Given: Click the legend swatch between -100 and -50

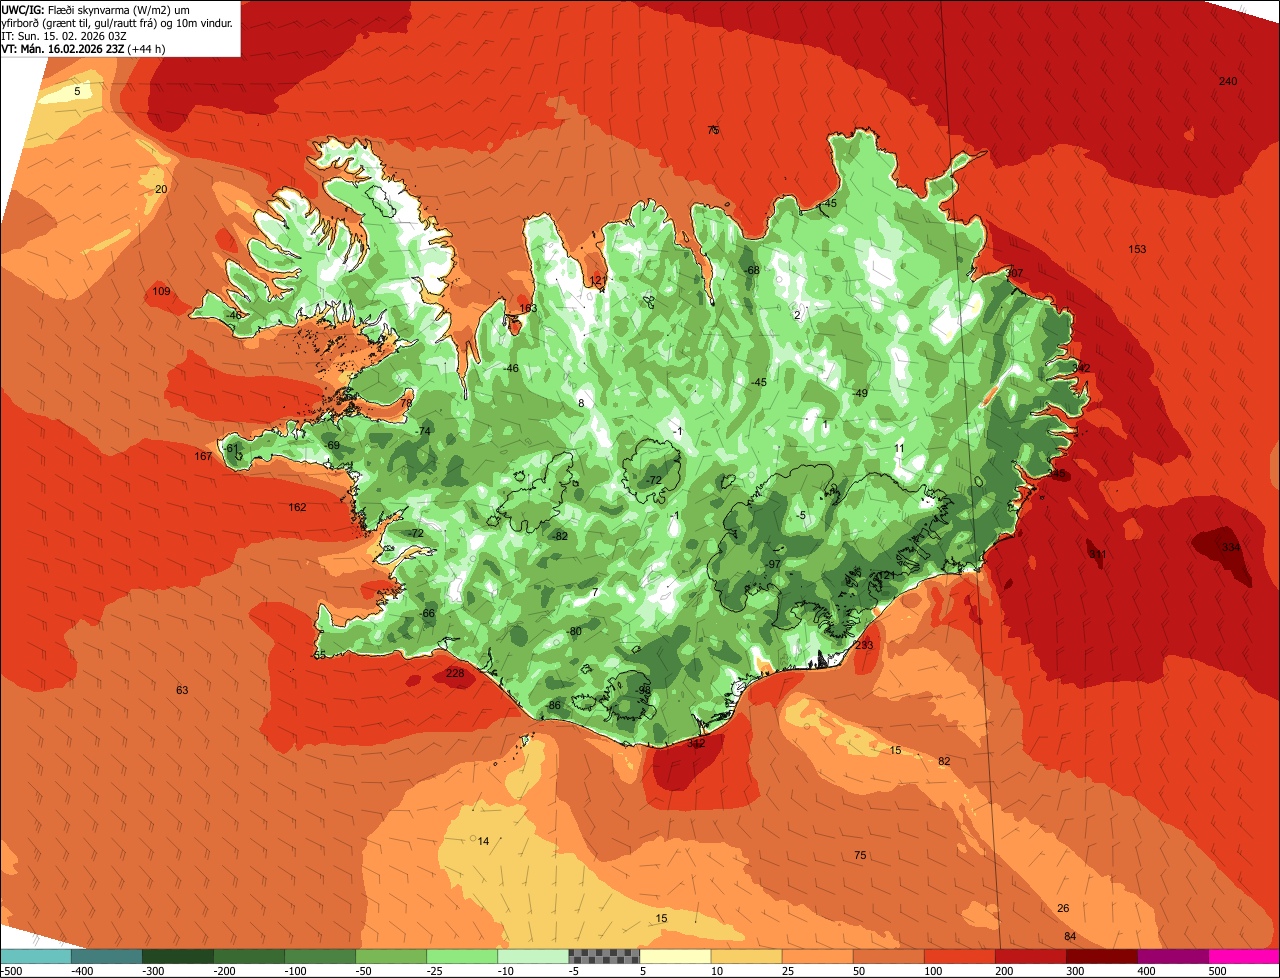Looking at the screenshot, I should coord(320,956).
